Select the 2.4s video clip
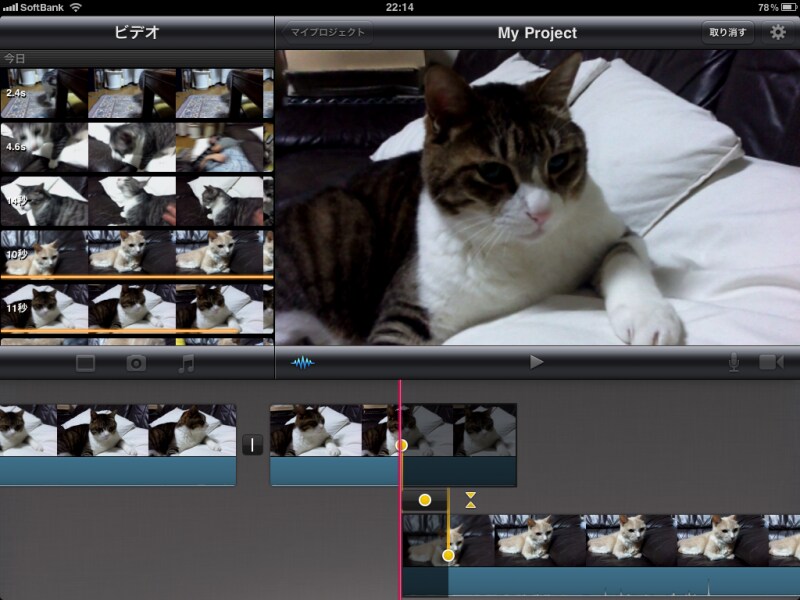Viewport: 800px width, 600px height. tap(136, 94)
